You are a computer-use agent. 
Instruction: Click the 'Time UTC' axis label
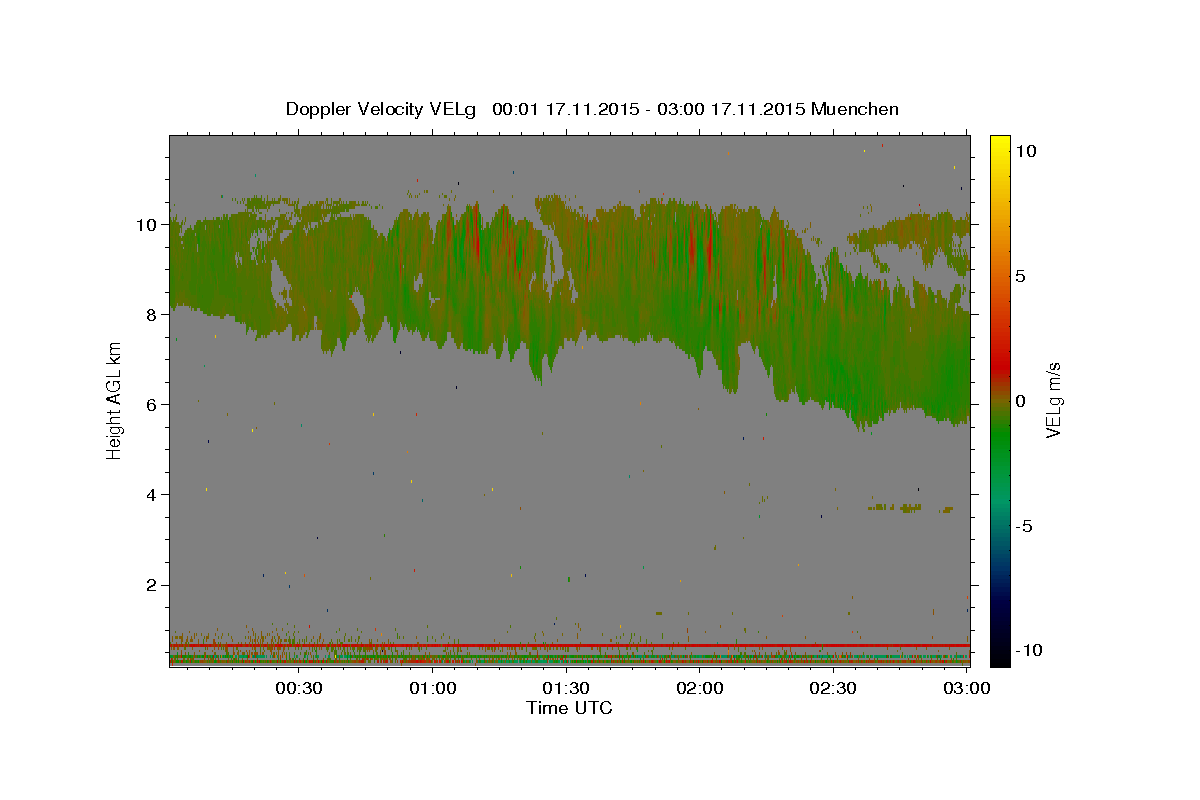click(569, 708)
